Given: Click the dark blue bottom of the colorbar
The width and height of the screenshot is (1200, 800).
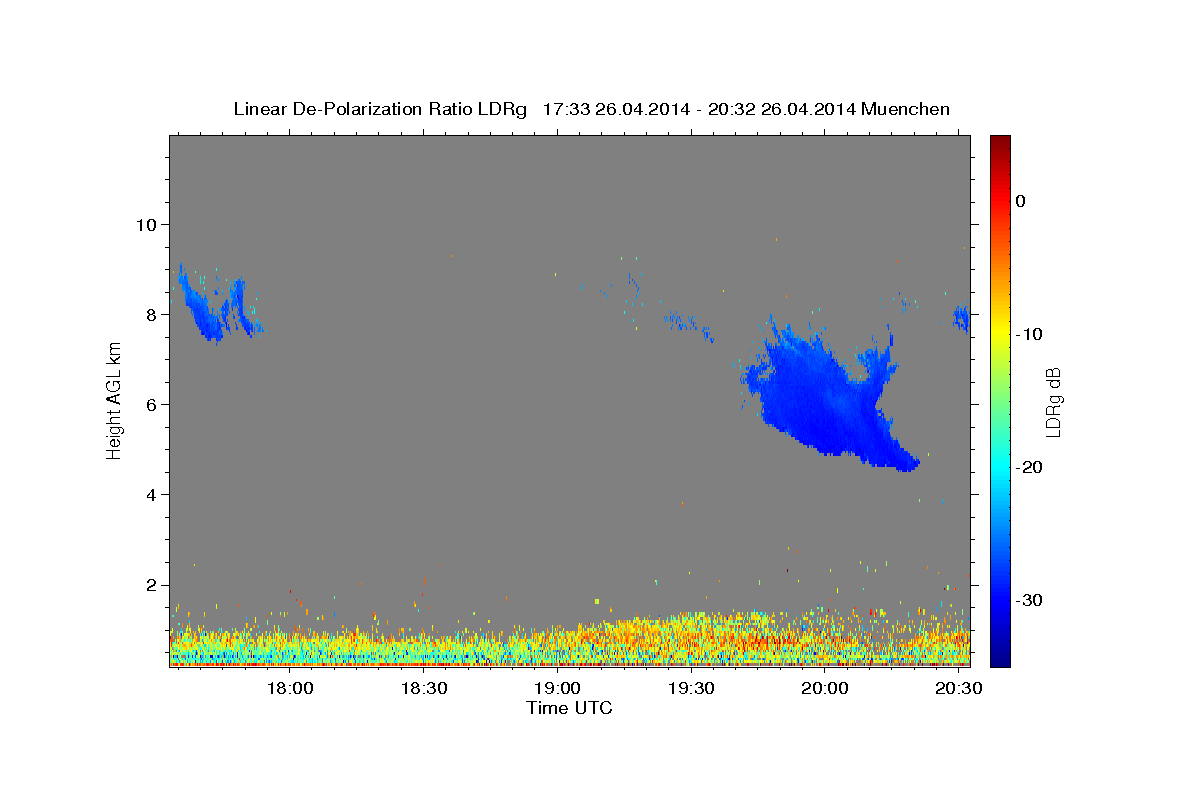Looking at the screenshot, I should pyautogui.click(x=1000, y=655).
